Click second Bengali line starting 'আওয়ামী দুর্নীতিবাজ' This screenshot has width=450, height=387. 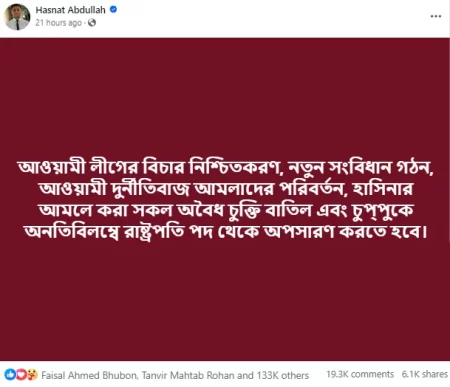point(225,189)
